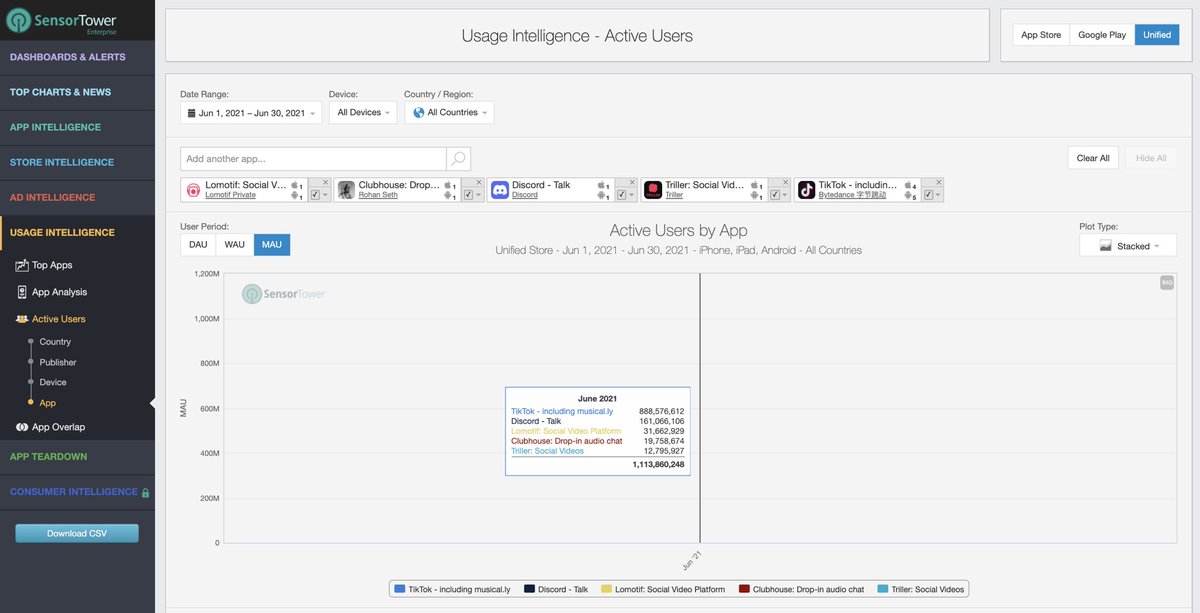Select the WAU user period

click(235, 245)
